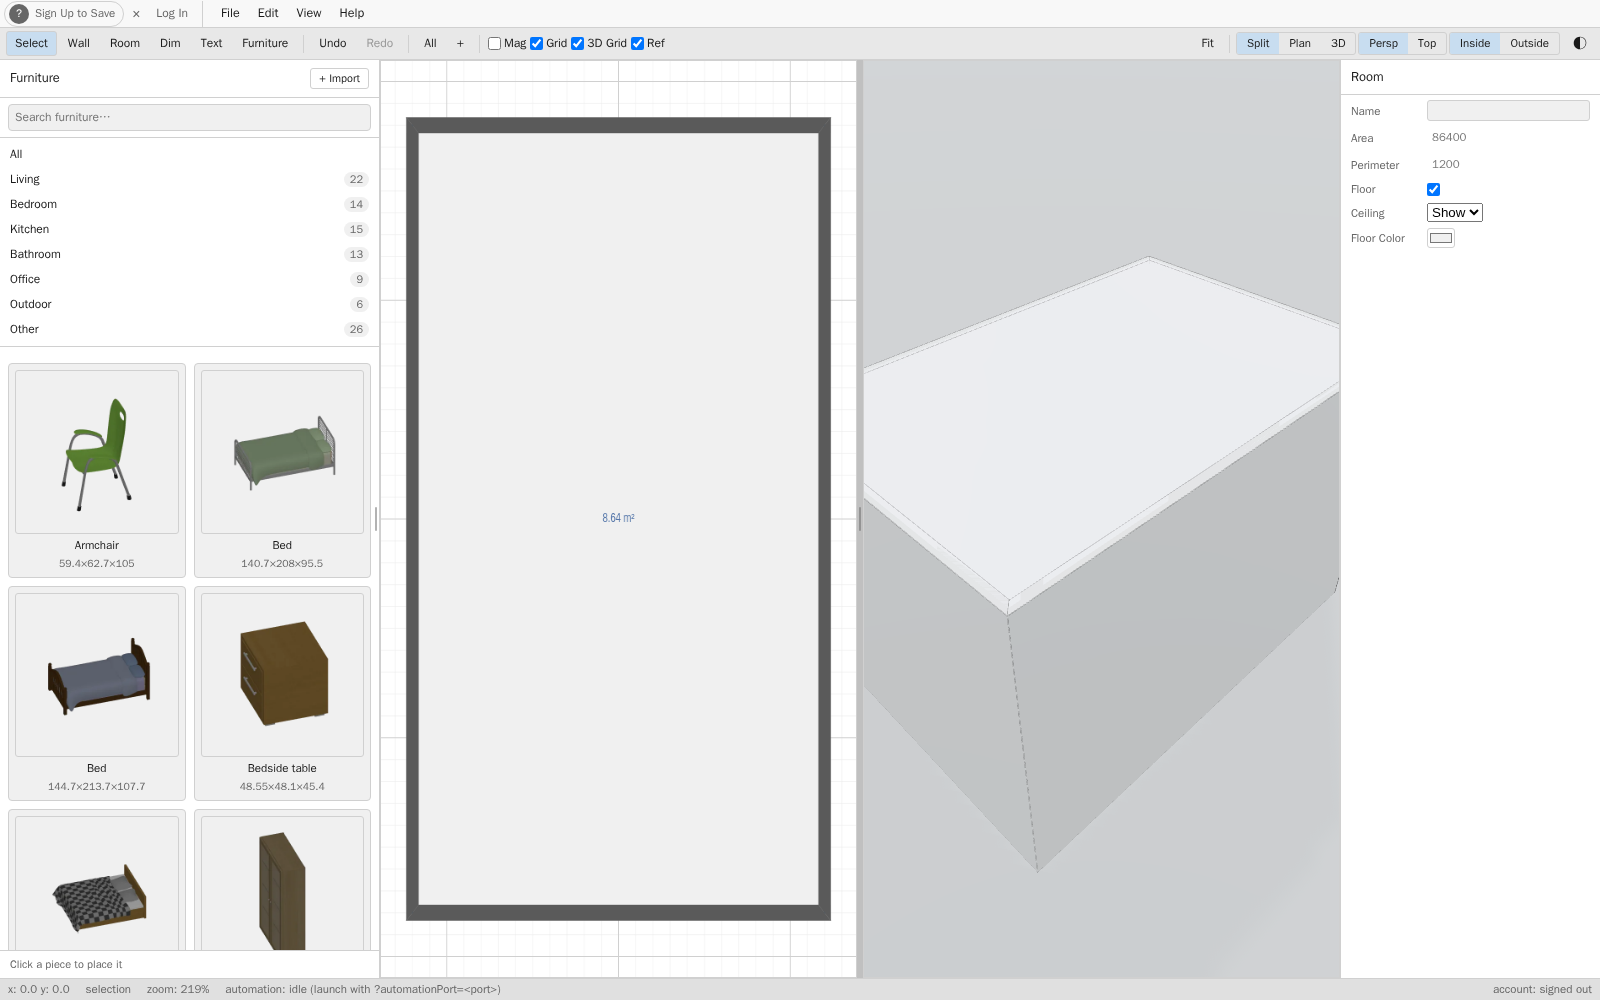Select the Dim dimension tool
The height and width of the screenshot is (1000, 1600).
170,43
